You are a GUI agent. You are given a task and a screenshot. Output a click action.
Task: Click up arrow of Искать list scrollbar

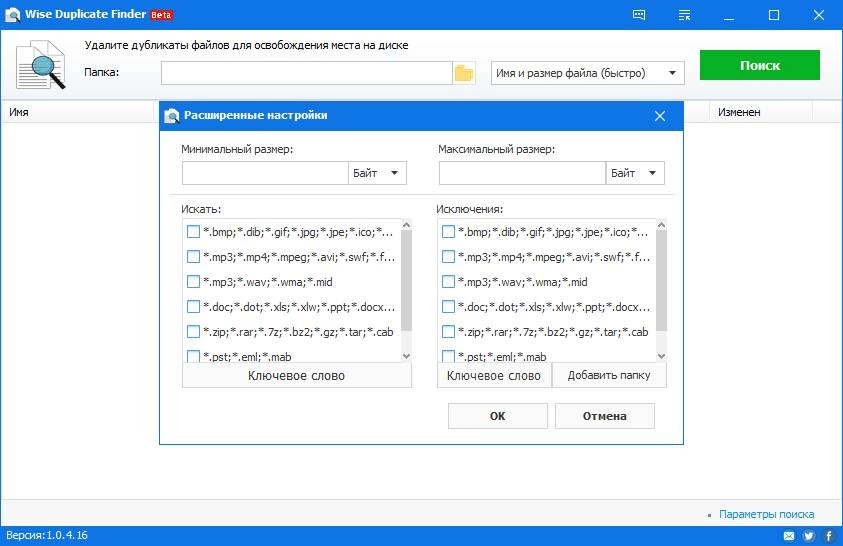(406, 225)
